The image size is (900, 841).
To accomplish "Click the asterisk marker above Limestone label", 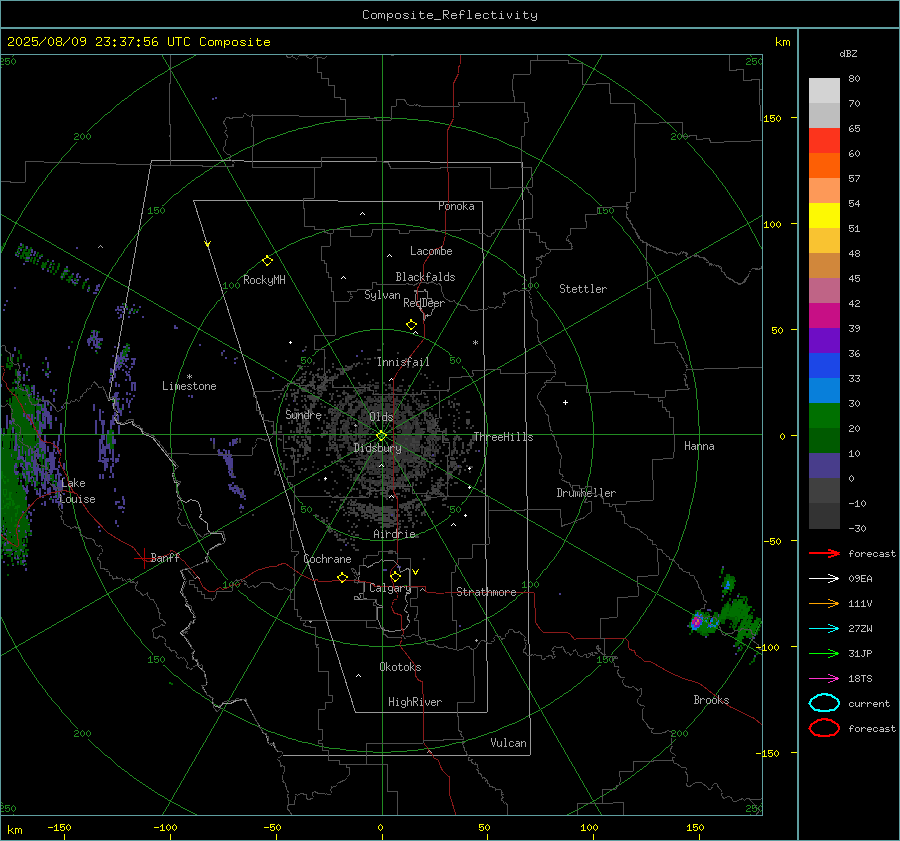I will coord(189,377).
